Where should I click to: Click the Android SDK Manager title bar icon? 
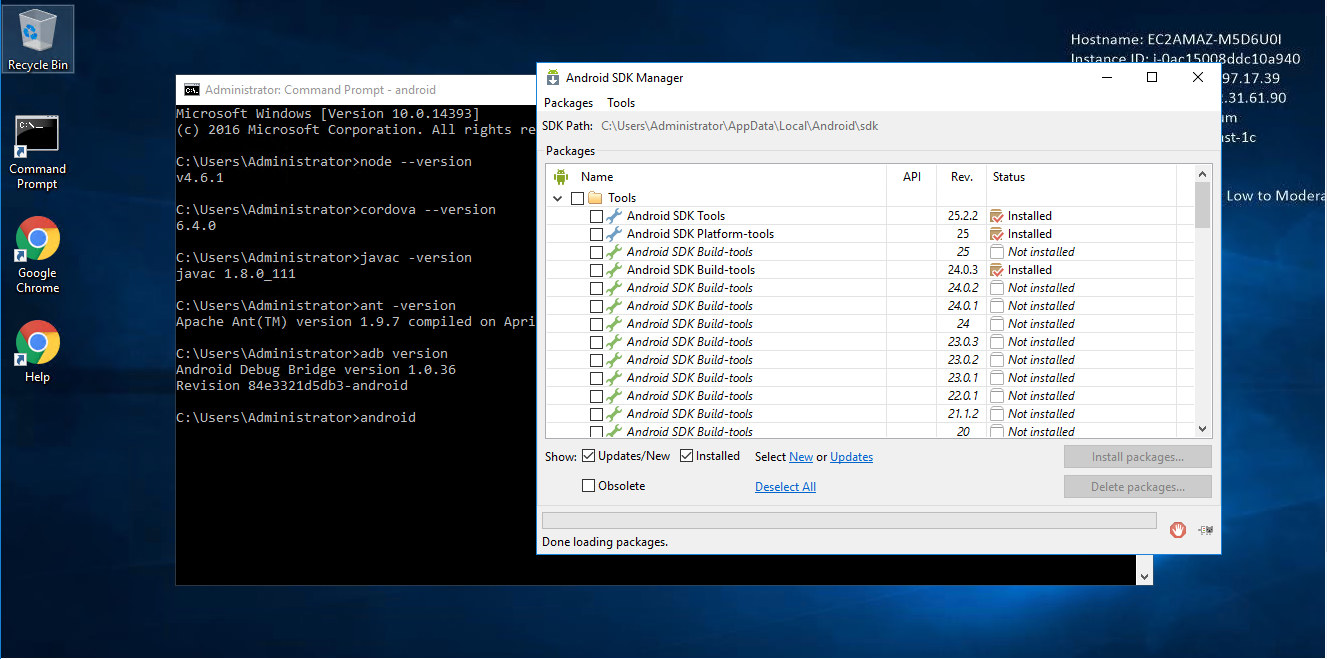(x=552, y=78)
